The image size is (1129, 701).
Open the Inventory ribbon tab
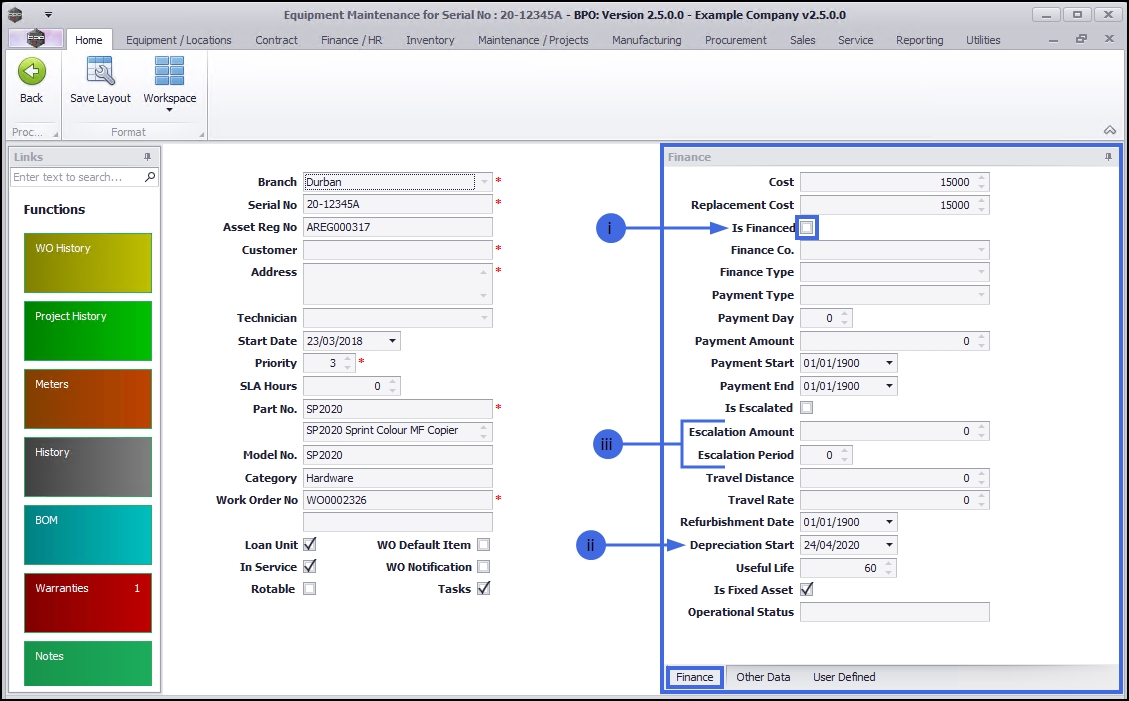click(430, 40)
